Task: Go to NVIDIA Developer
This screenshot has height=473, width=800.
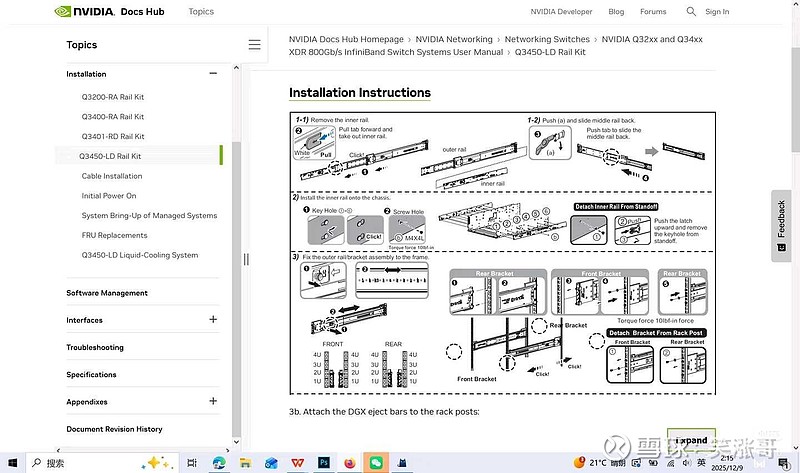Action: coord(561,11)
